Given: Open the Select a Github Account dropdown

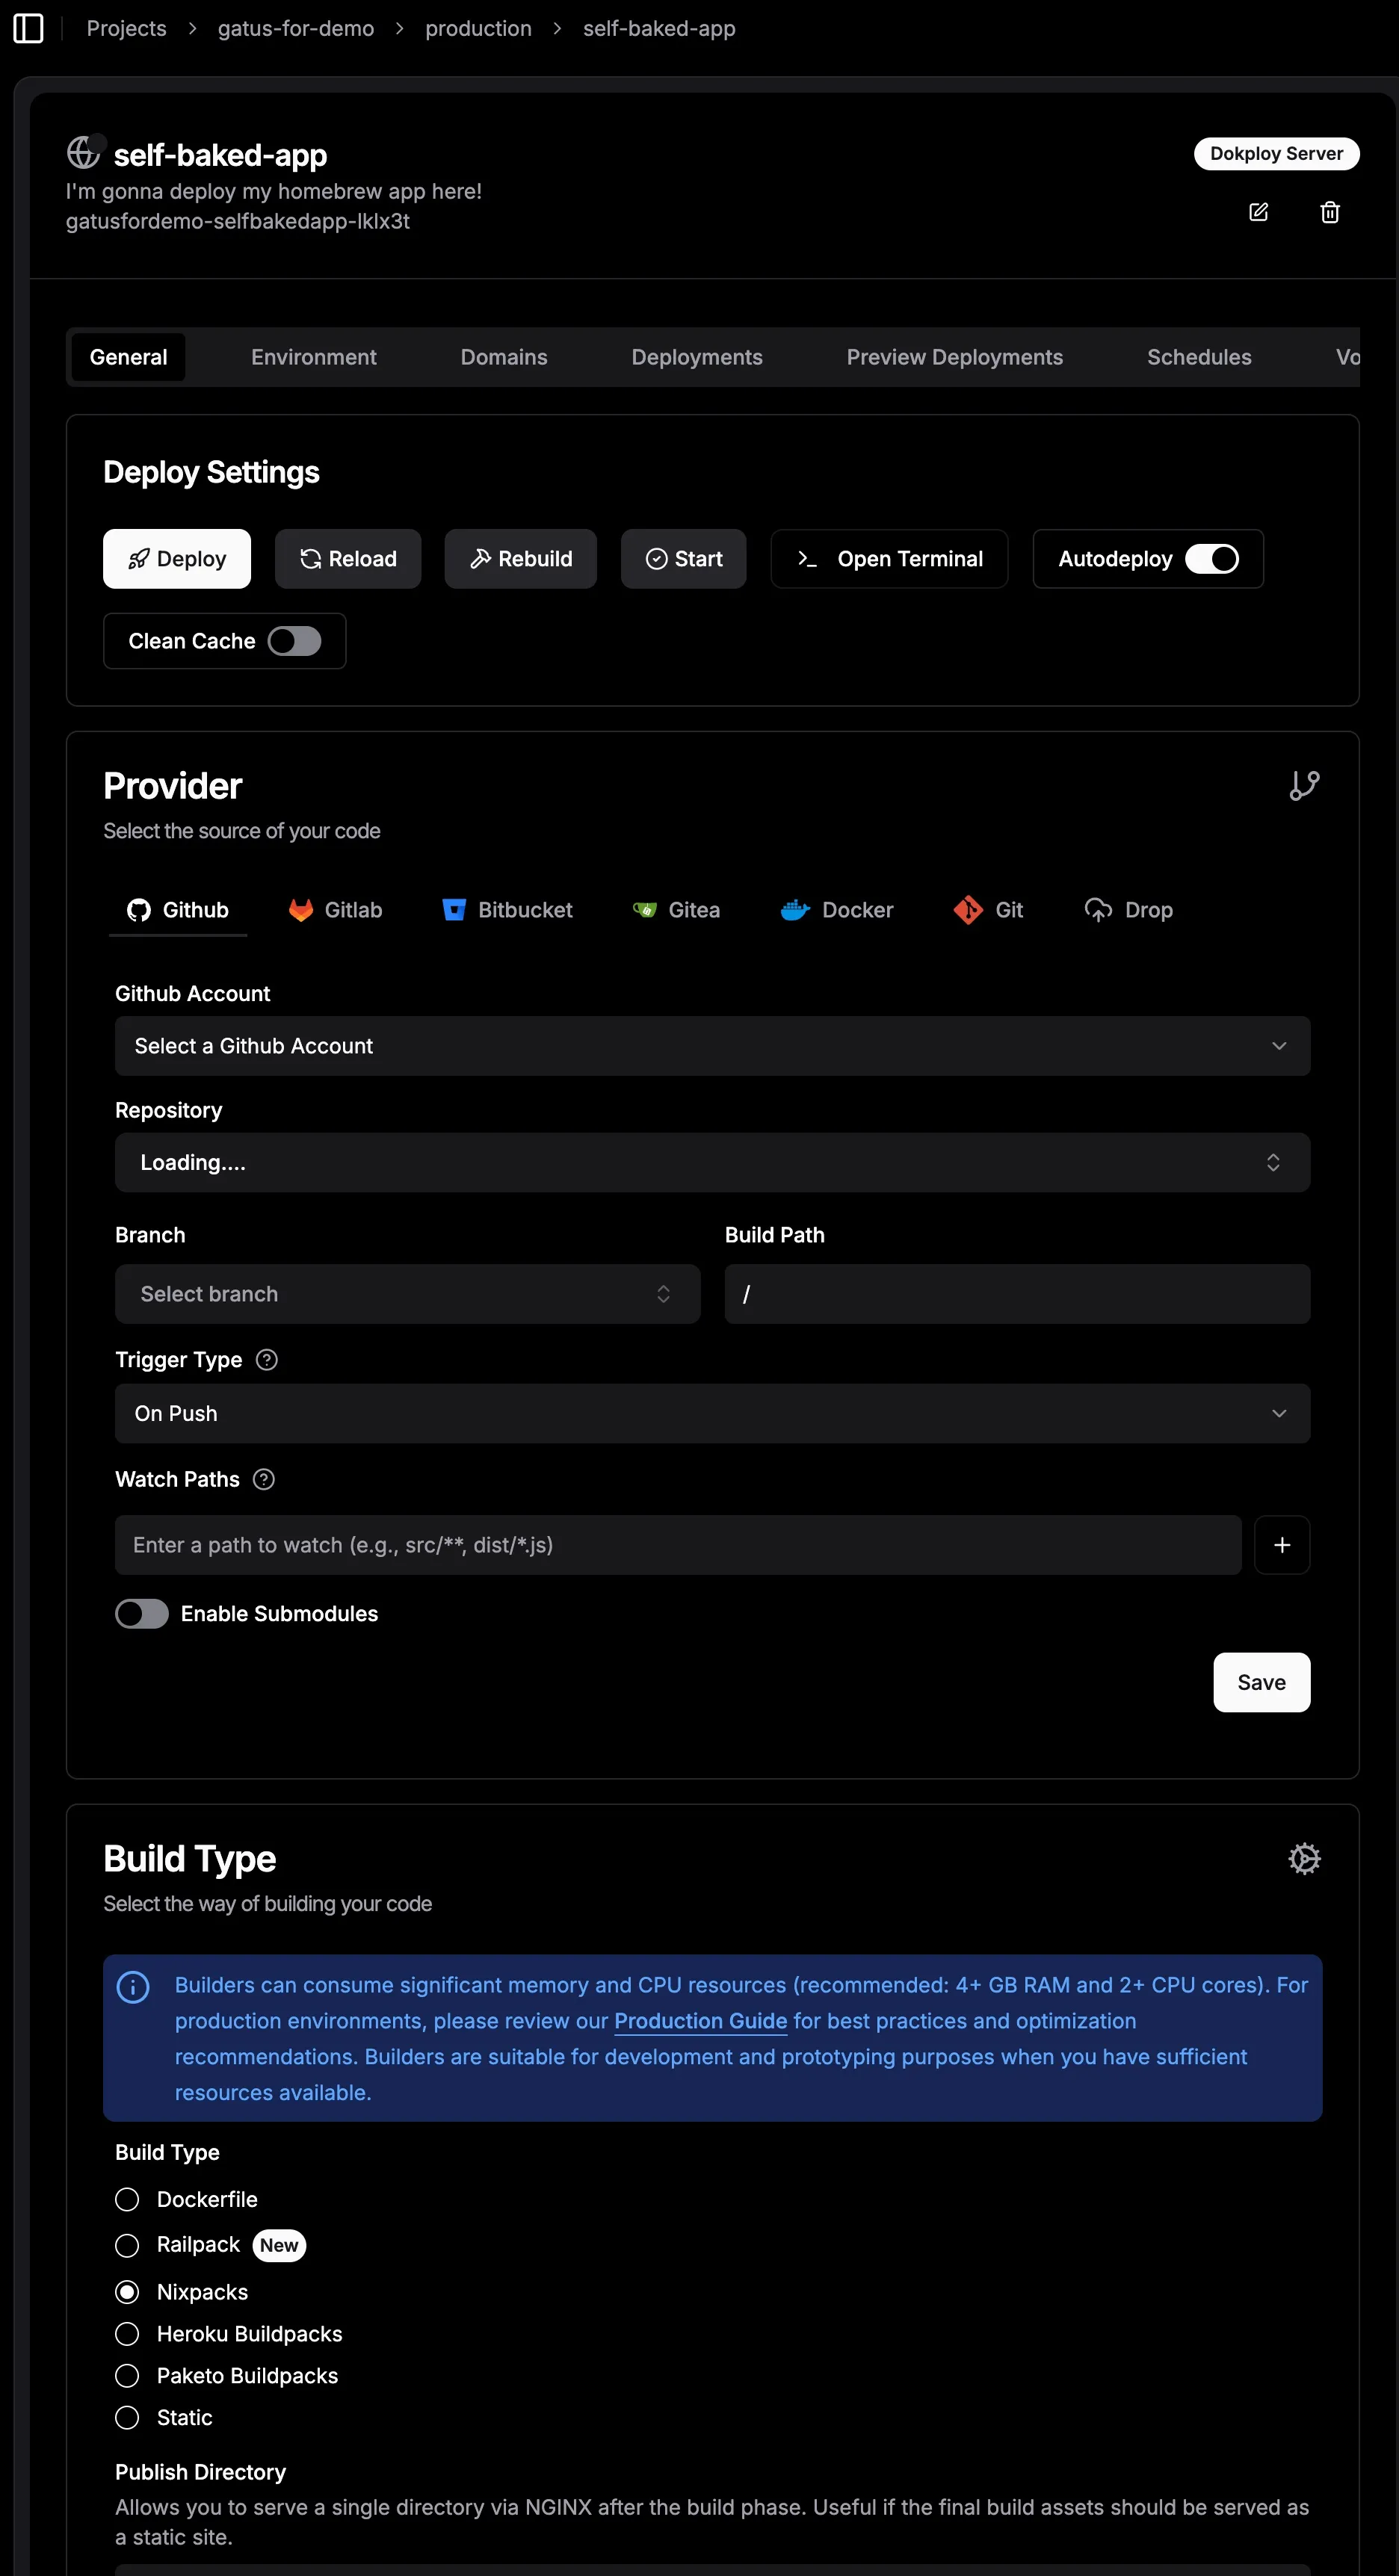Looking at the screenshot, I should click(x=712, y=1045).
